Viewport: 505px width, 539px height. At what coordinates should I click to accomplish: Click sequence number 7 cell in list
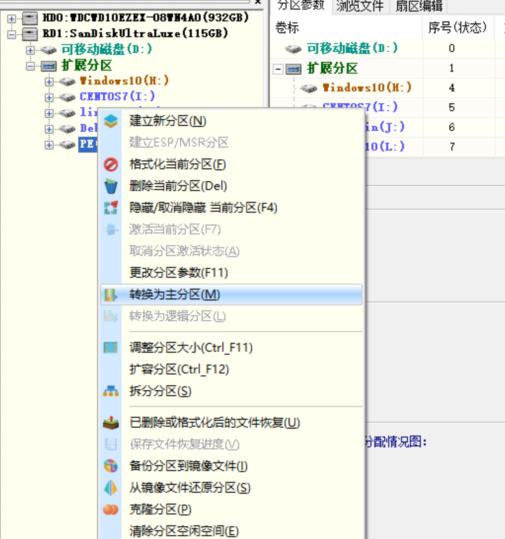(452, 147)
